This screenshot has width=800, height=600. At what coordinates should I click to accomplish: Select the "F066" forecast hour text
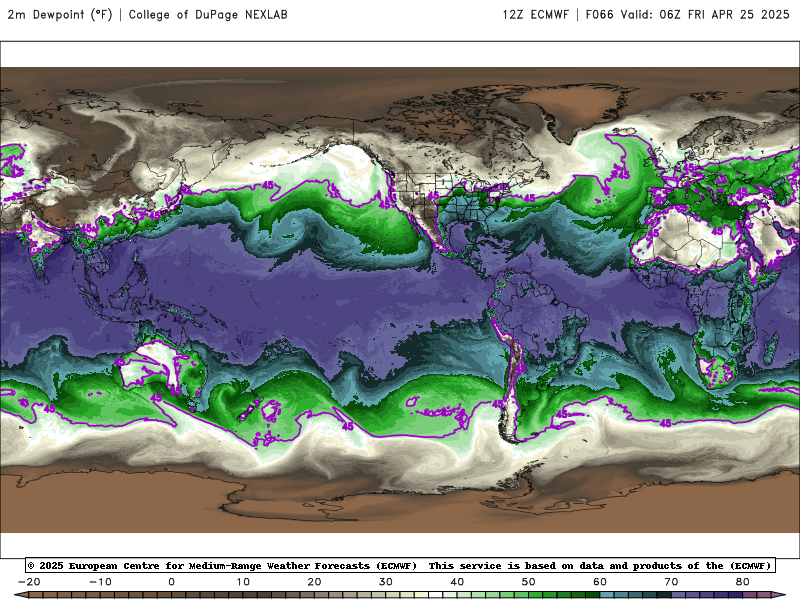coord(599,15)
